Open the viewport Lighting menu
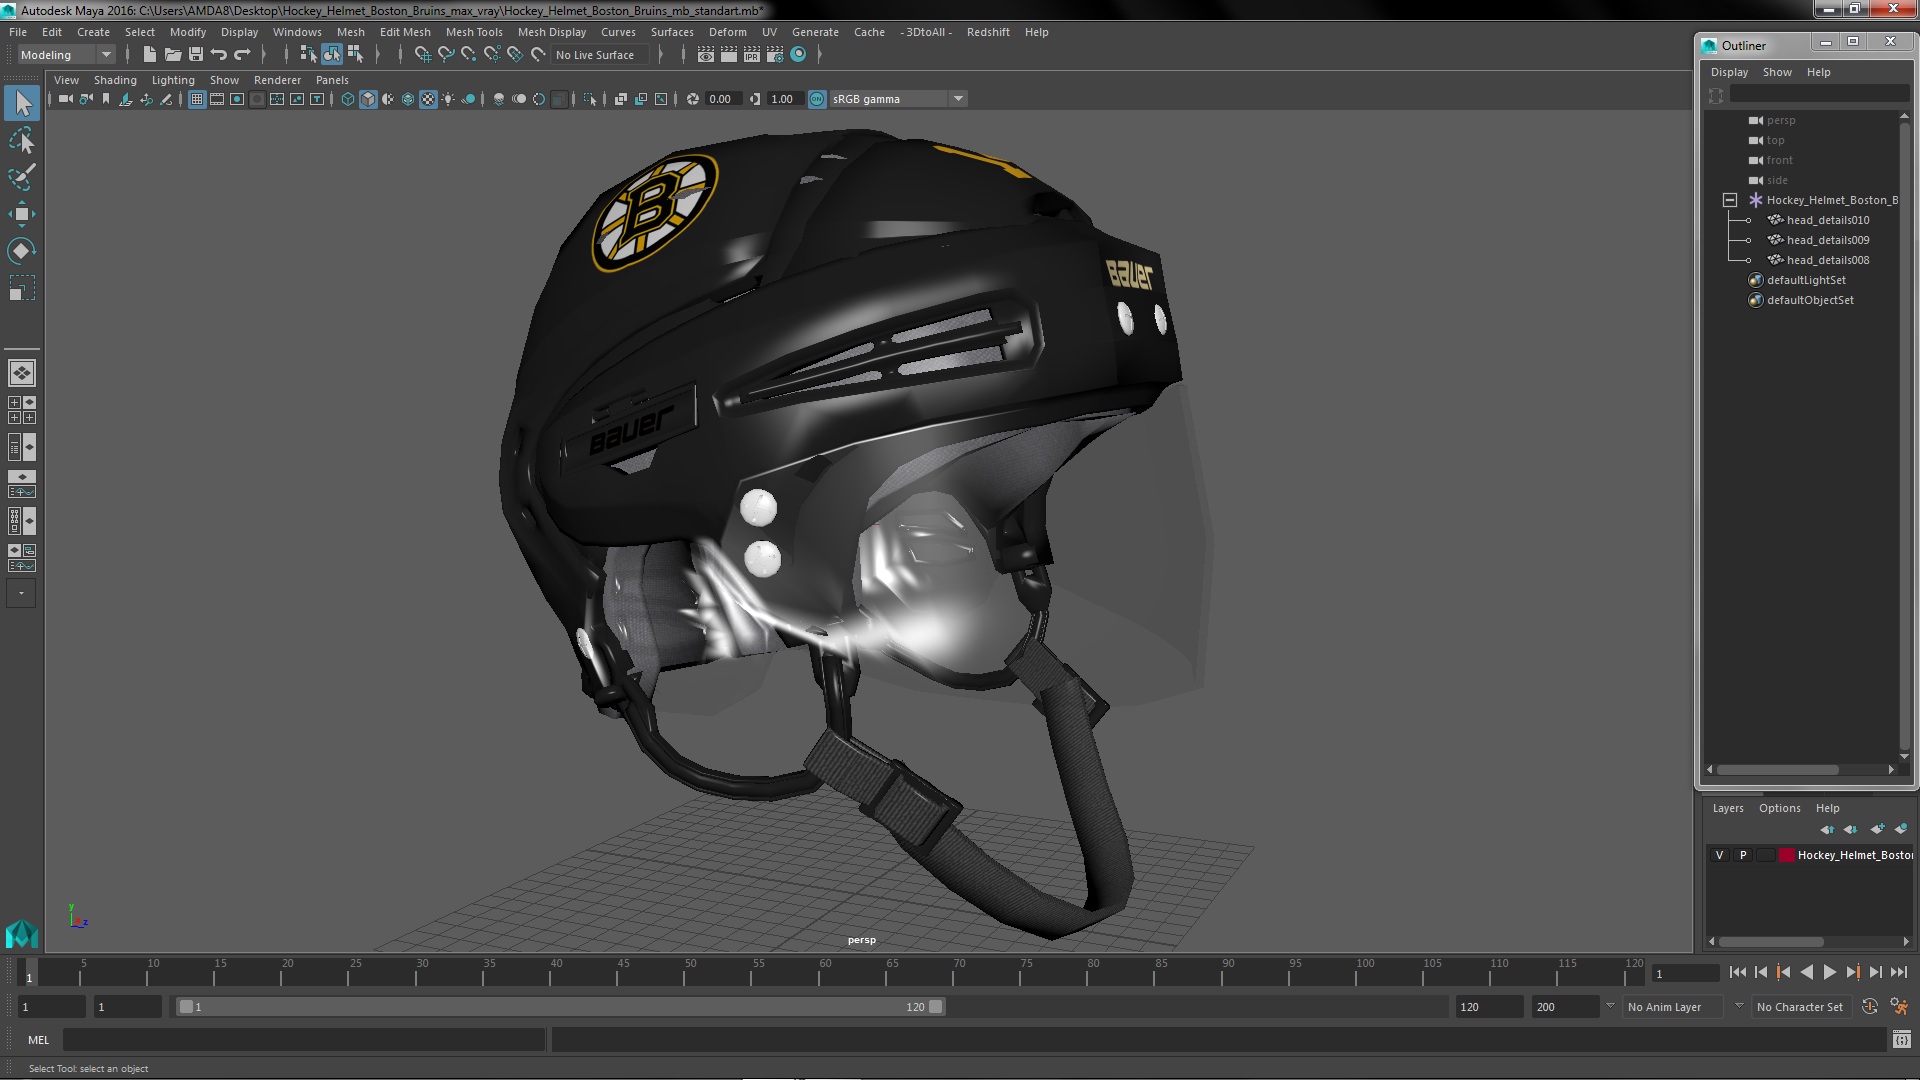Image resolution: width=1920 pixels, height=1080 pixels. click(x=173, y=80)
